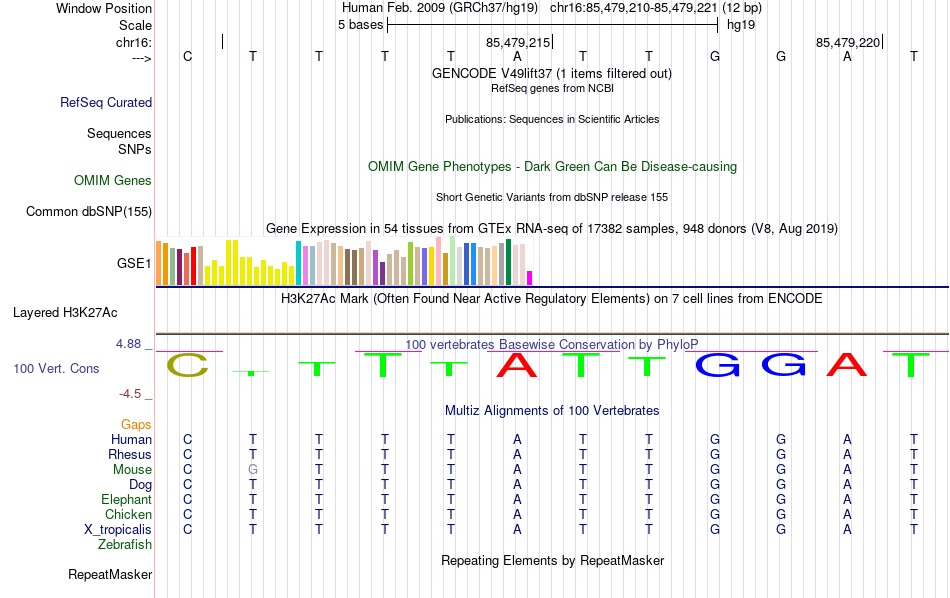Select the Human species label

click(x=131, y=439)
